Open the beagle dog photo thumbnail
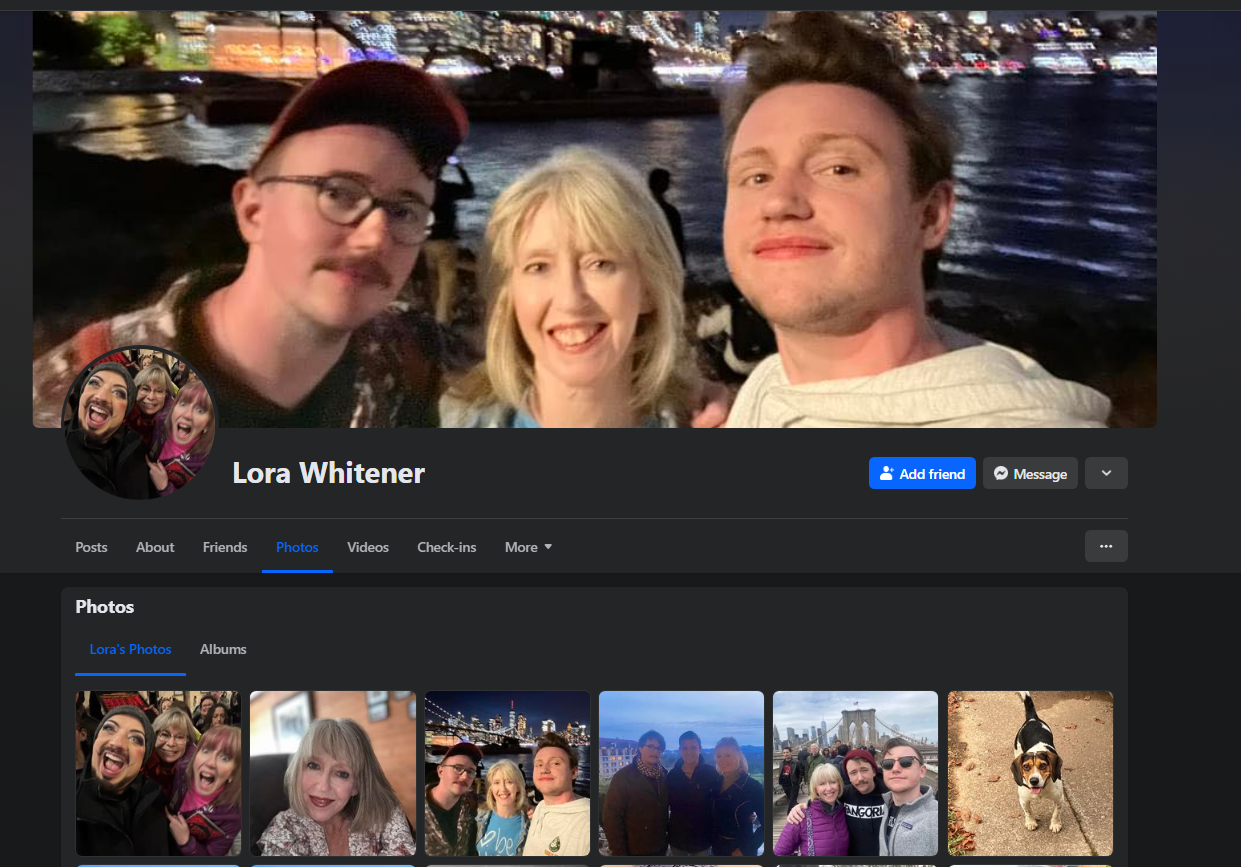Image resolution: width=1241 pixels, height=867 pixels. (x=1030, y=773)
